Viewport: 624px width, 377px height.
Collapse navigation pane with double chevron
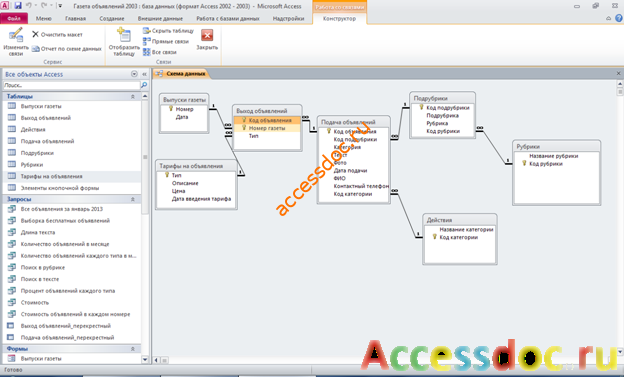pyautogui.click(x=144, y=74)
